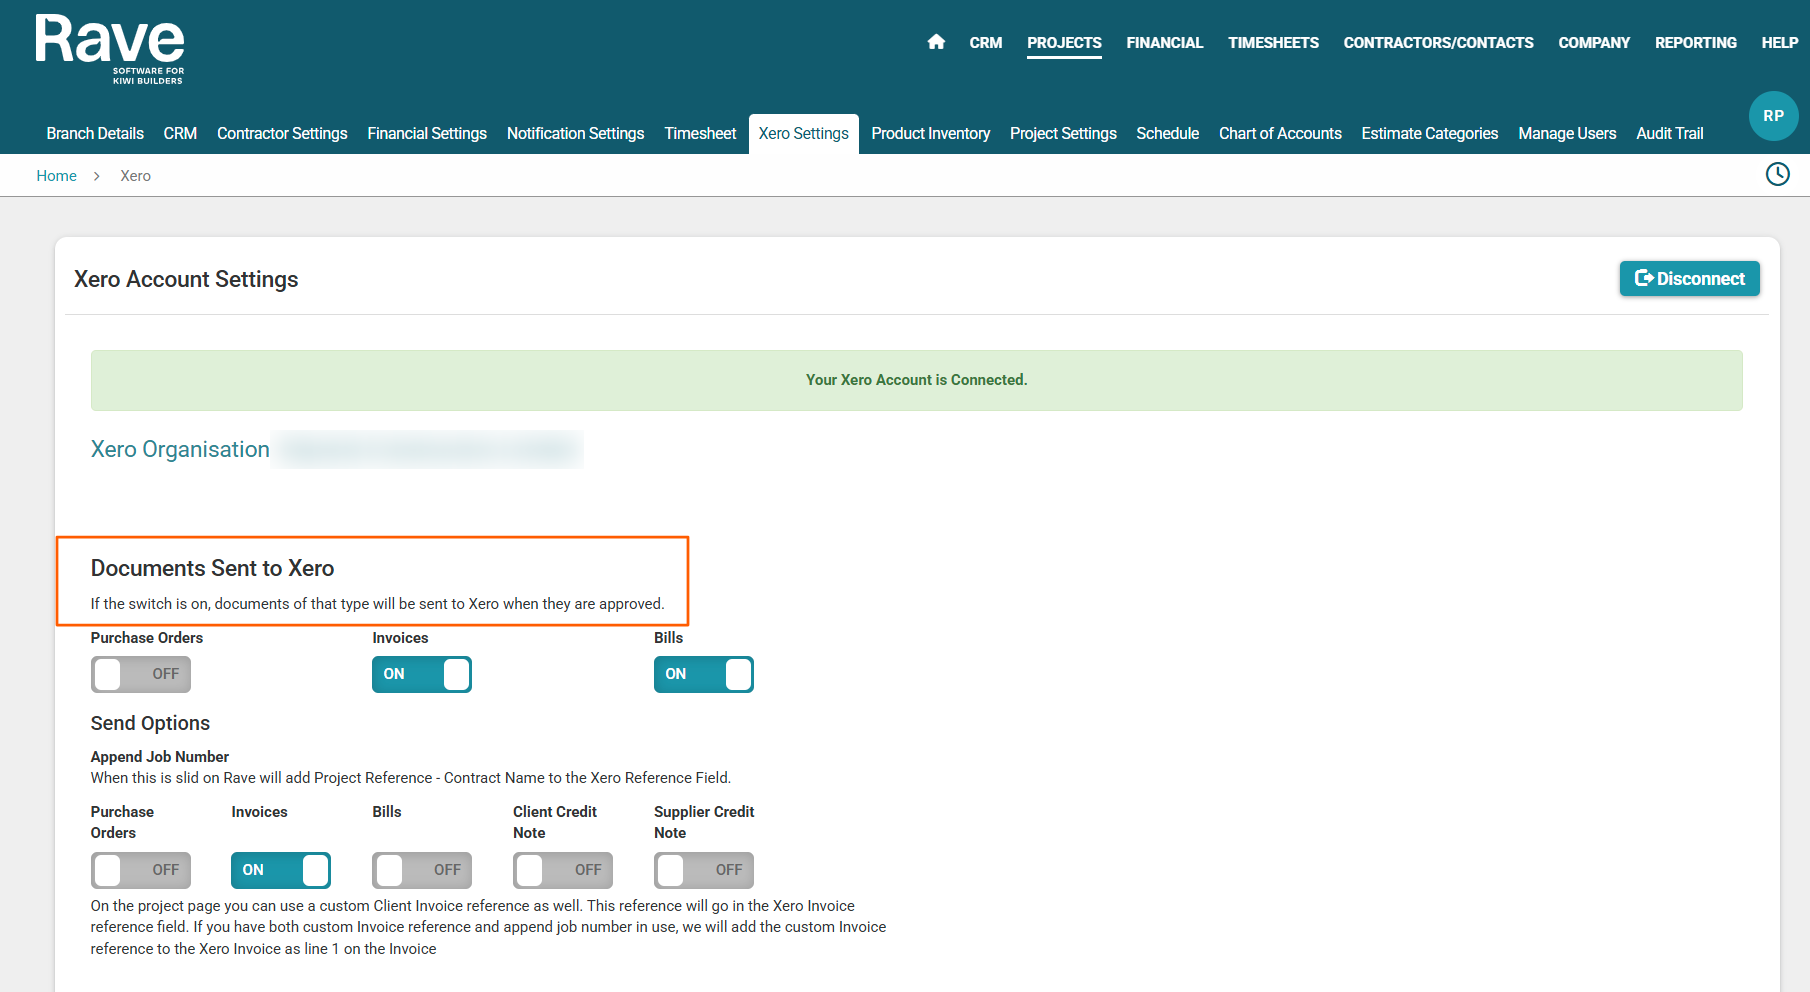Viewport: 1810px width, 992px height.
Task: Open the CRM top menu
Action: click(x=986, y=43)
